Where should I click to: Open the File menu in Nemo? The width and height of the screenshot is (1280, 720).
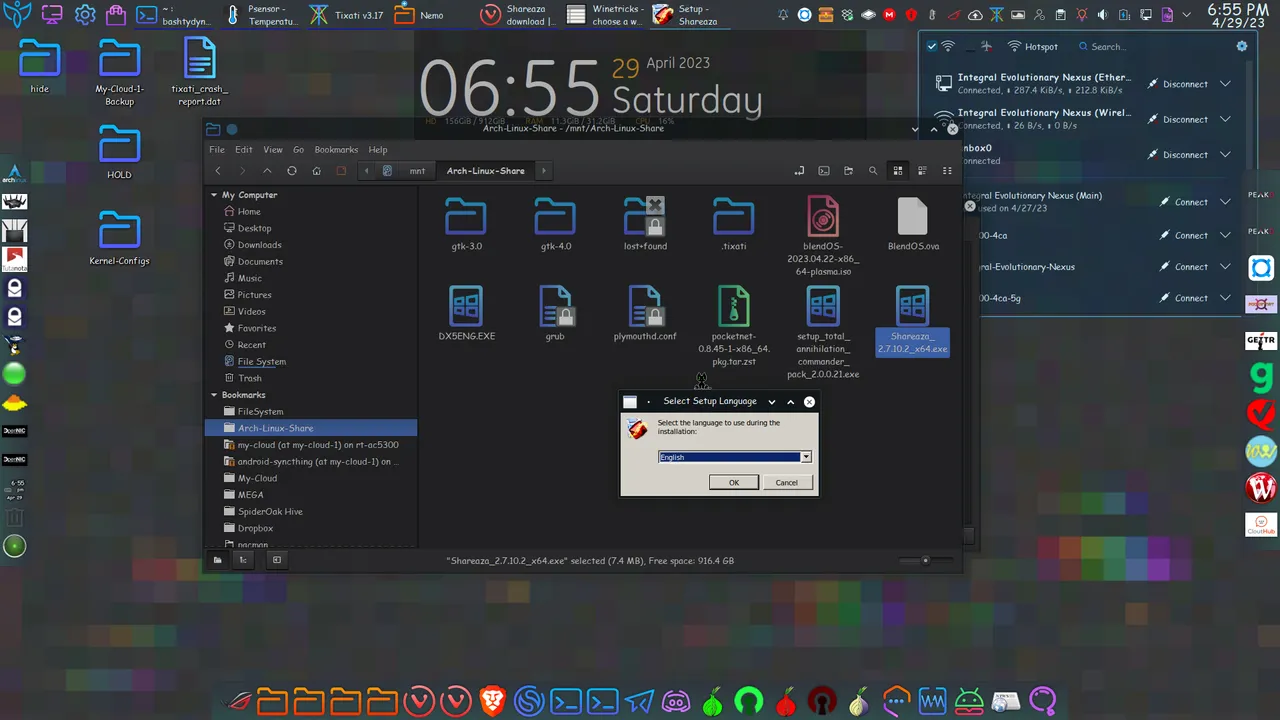coord(216,150)
